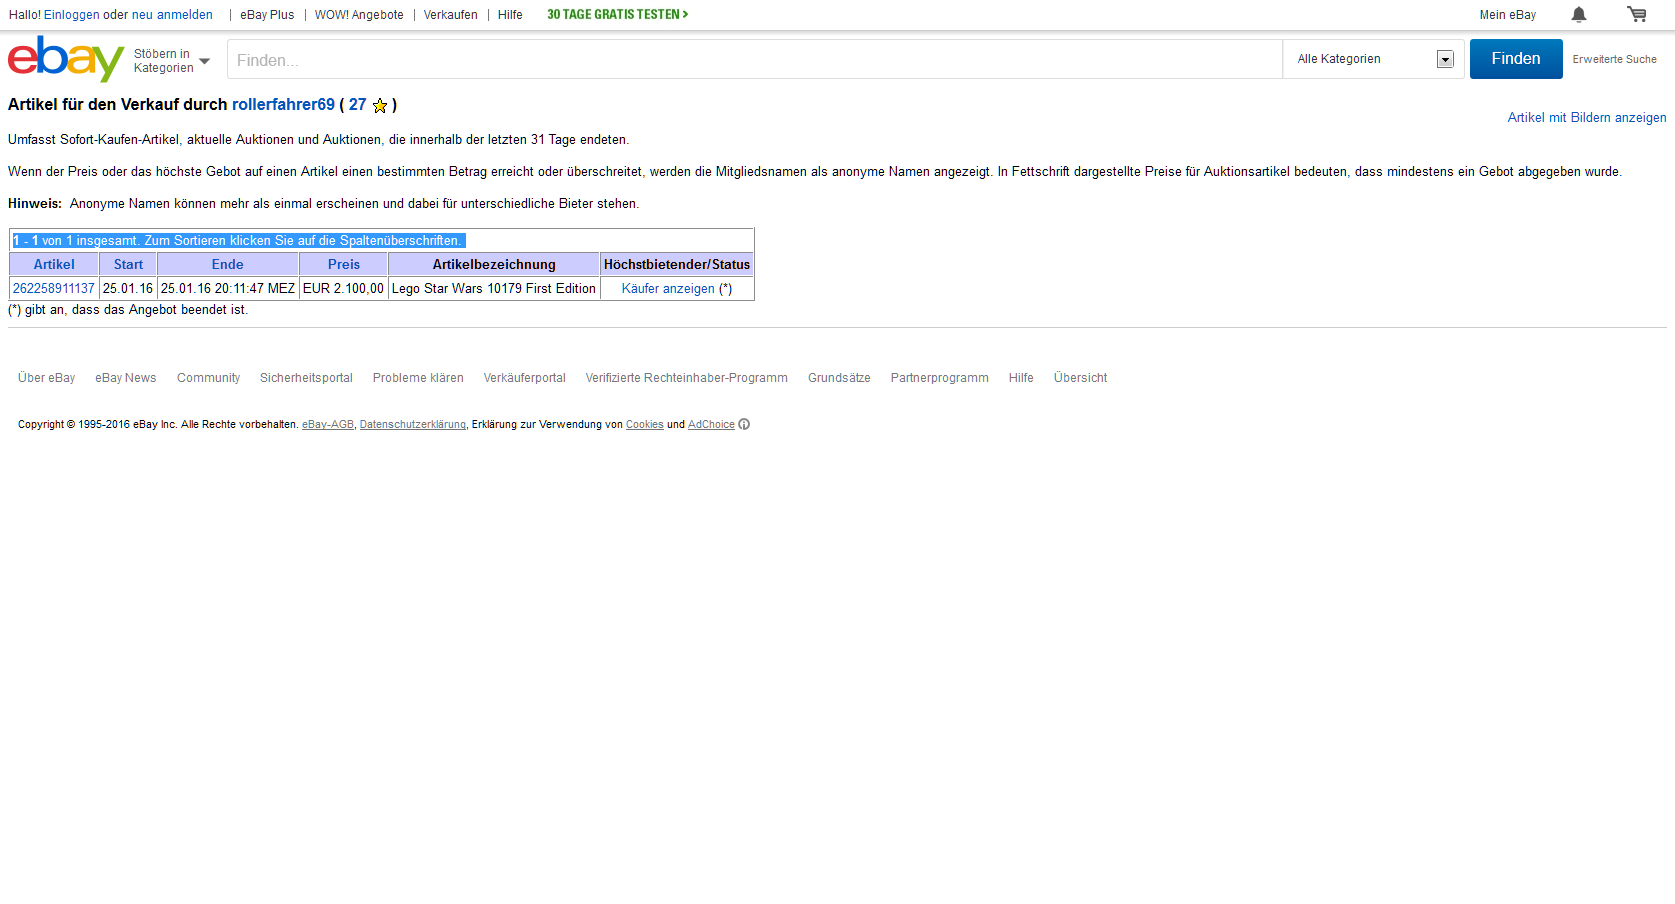The image size is (1675, 904).
Task: Open the shopping cart icon
Action: [x=1637, y=14]
